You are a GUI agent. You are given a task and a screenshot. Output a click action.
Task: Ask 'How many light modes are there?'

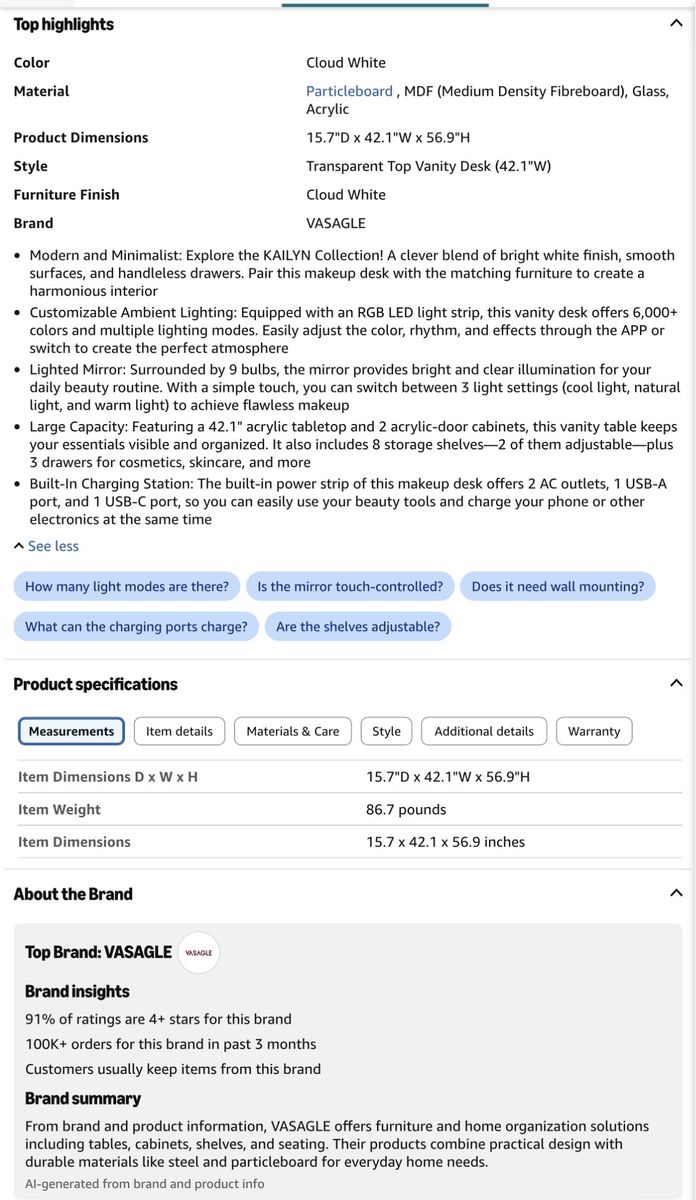127,587
